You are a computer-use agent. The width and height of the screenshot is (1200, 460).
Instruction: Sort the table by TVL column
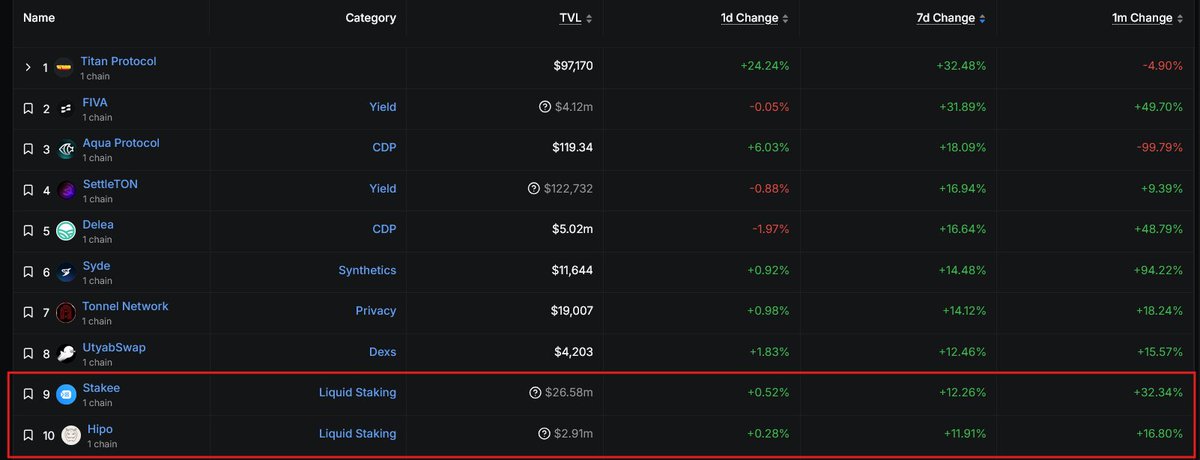(x=576, y=18)
